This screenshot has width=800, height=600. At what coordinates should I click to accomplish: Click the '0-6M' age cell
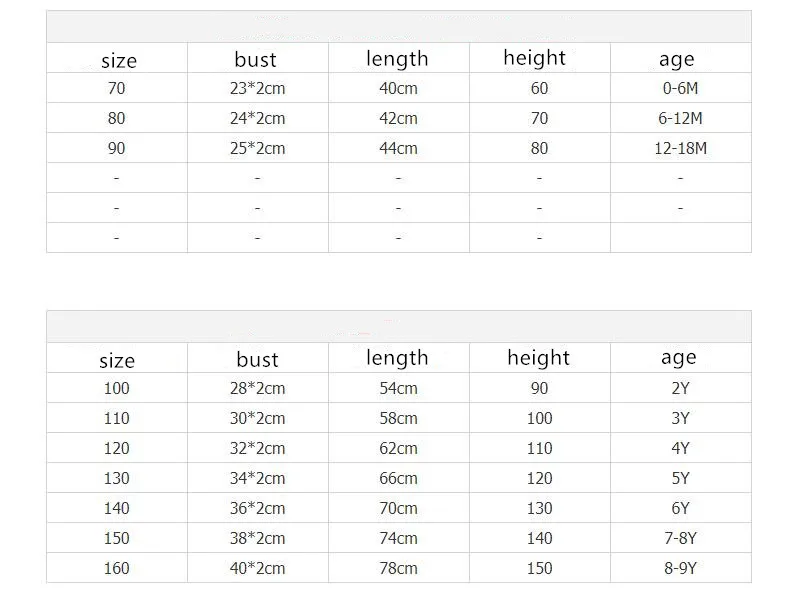pos(680,88)
